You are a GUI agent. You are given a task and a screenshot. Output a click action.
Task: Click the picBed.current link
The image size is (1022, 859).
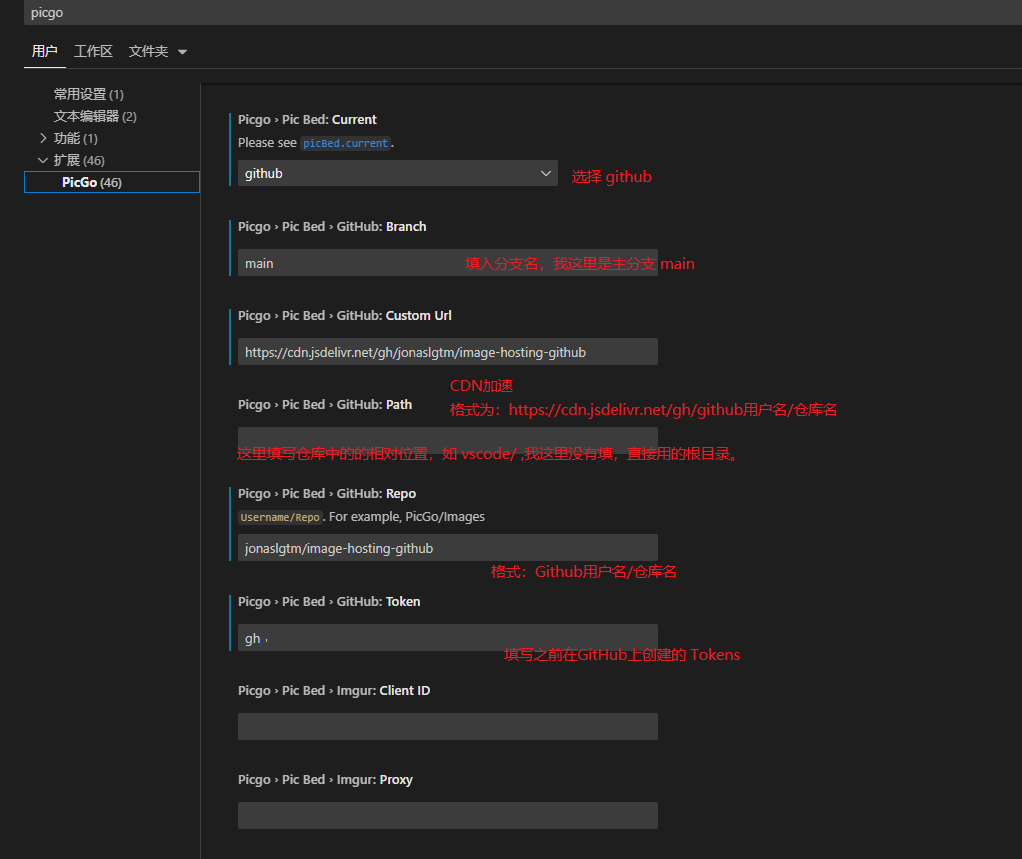click(x=346, y=143)
